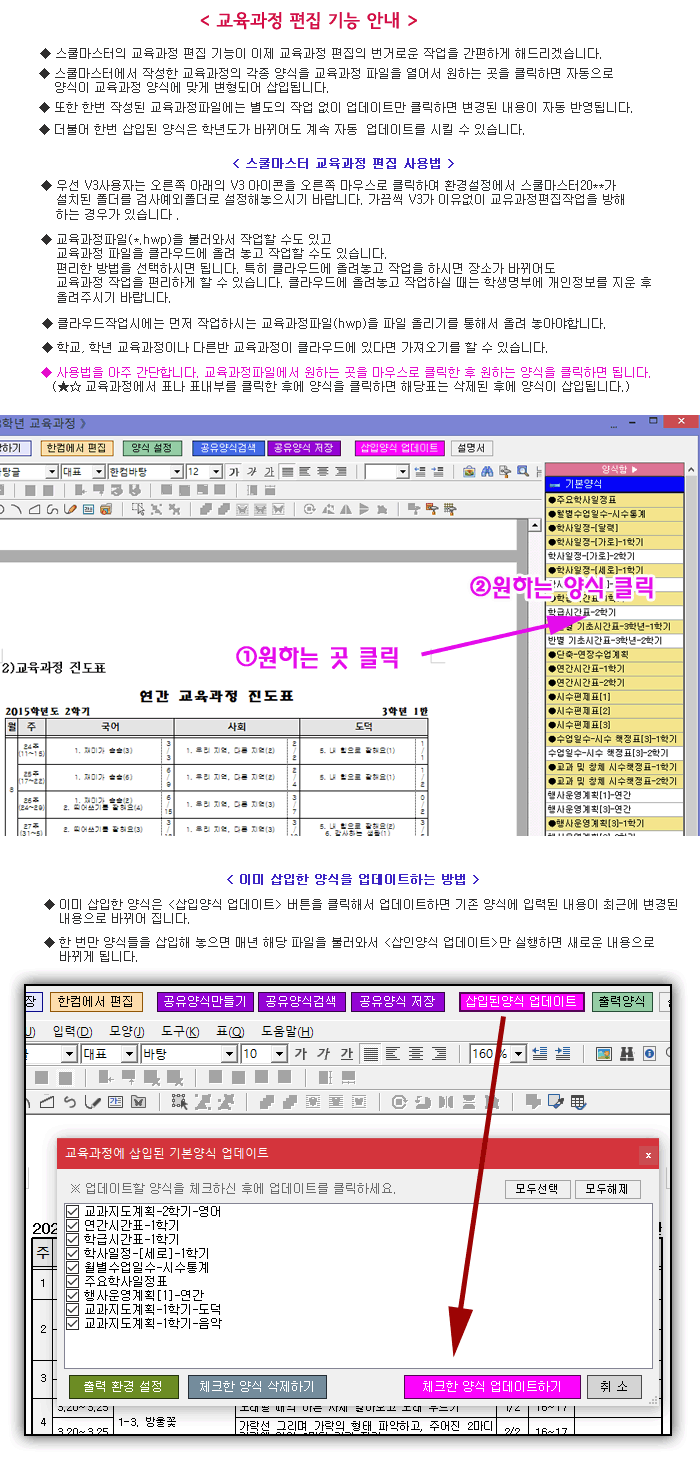Click 취소 in the update dialog
The image size is (700, 1476).
(614, 1387)
